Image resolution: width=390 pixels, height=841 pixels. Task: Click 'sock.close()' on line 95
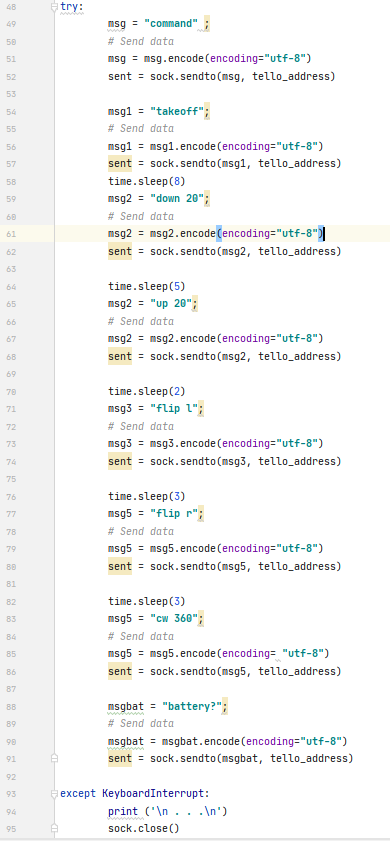[144, 829]
